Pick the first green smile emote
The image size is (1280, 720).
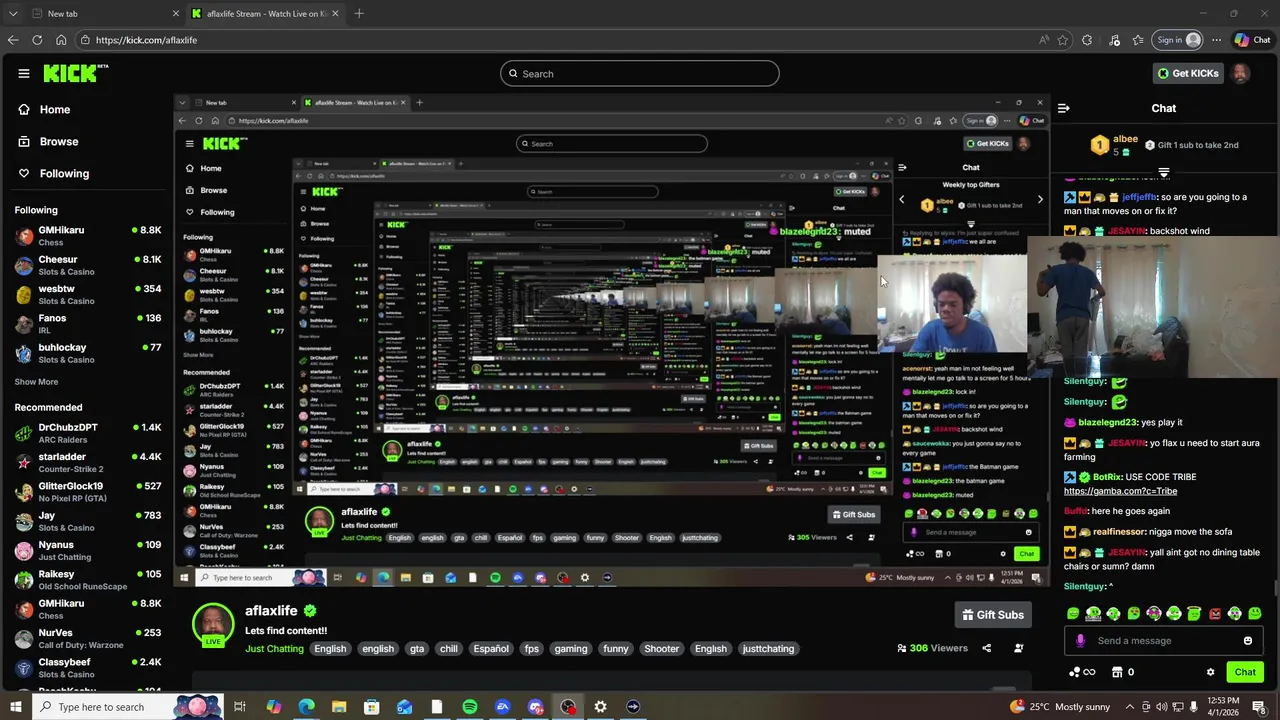1073,613
